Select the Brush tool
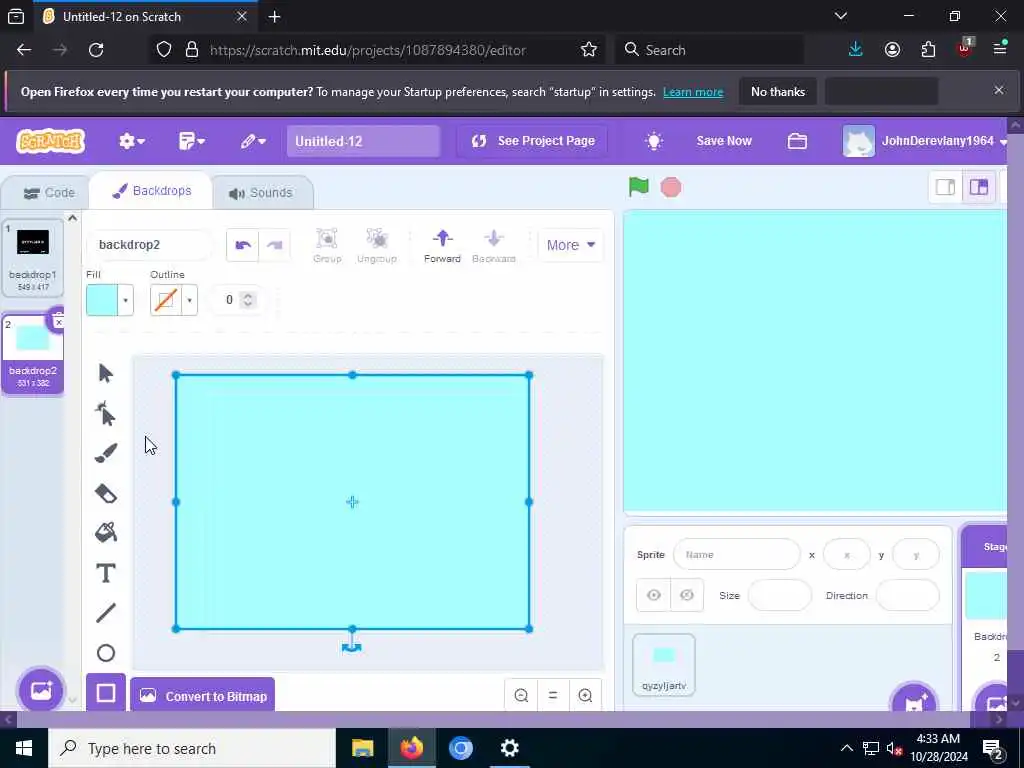Image resolution: width=1024 pixels, height=768 pixels. coord(106,453)
